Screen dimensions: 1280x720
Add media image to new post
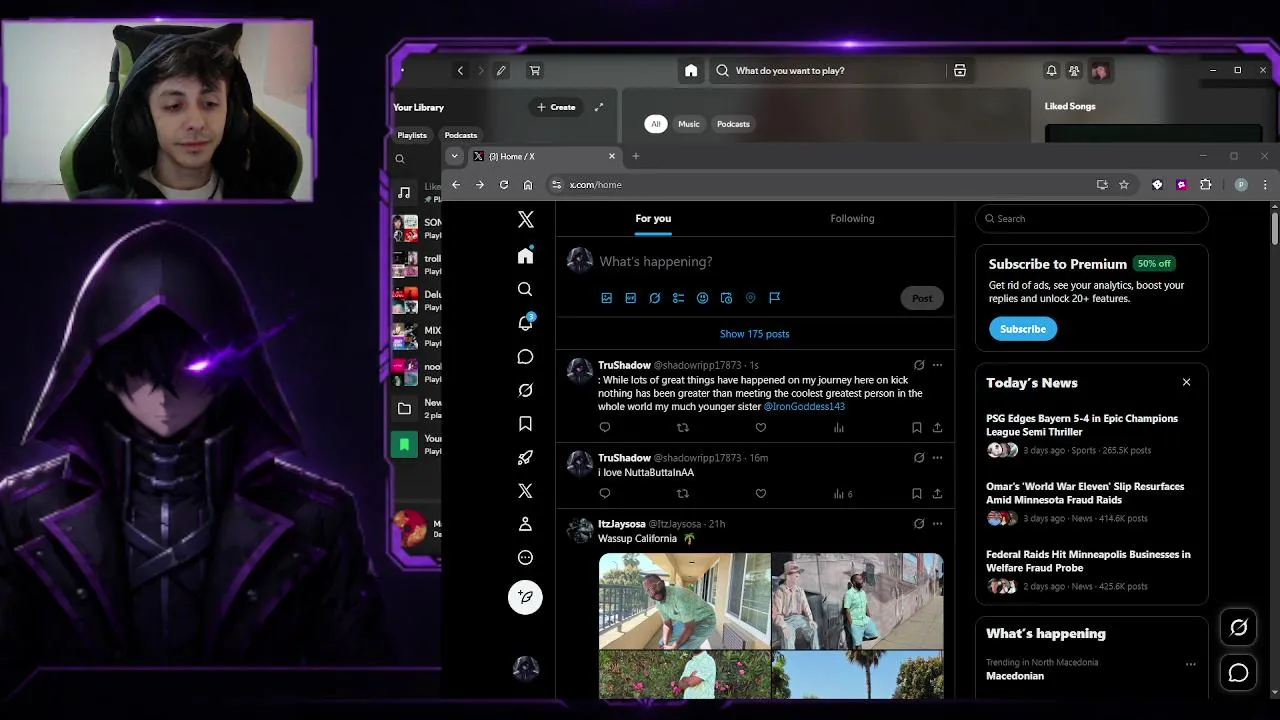pyautogui.click(x=606, y=298)
